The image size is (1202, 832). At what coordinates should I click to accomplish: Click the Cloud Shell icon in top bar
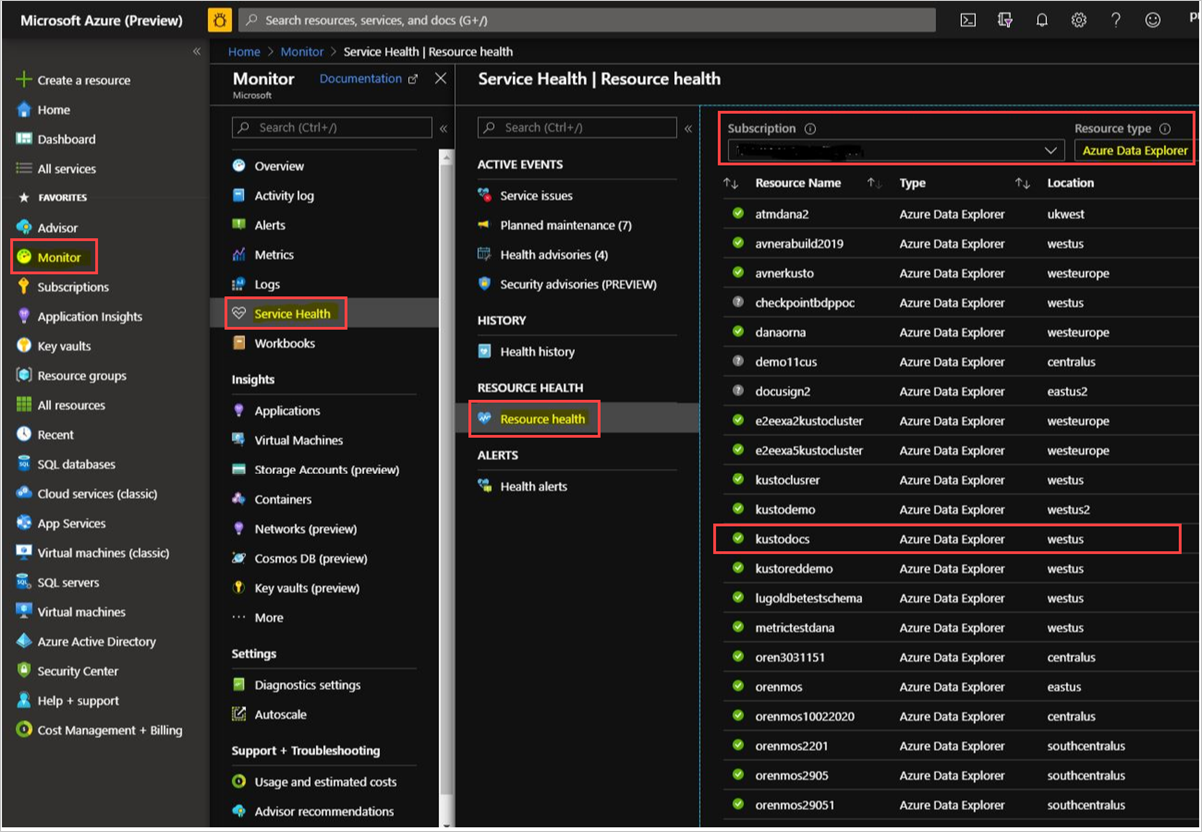coord(968,20)
